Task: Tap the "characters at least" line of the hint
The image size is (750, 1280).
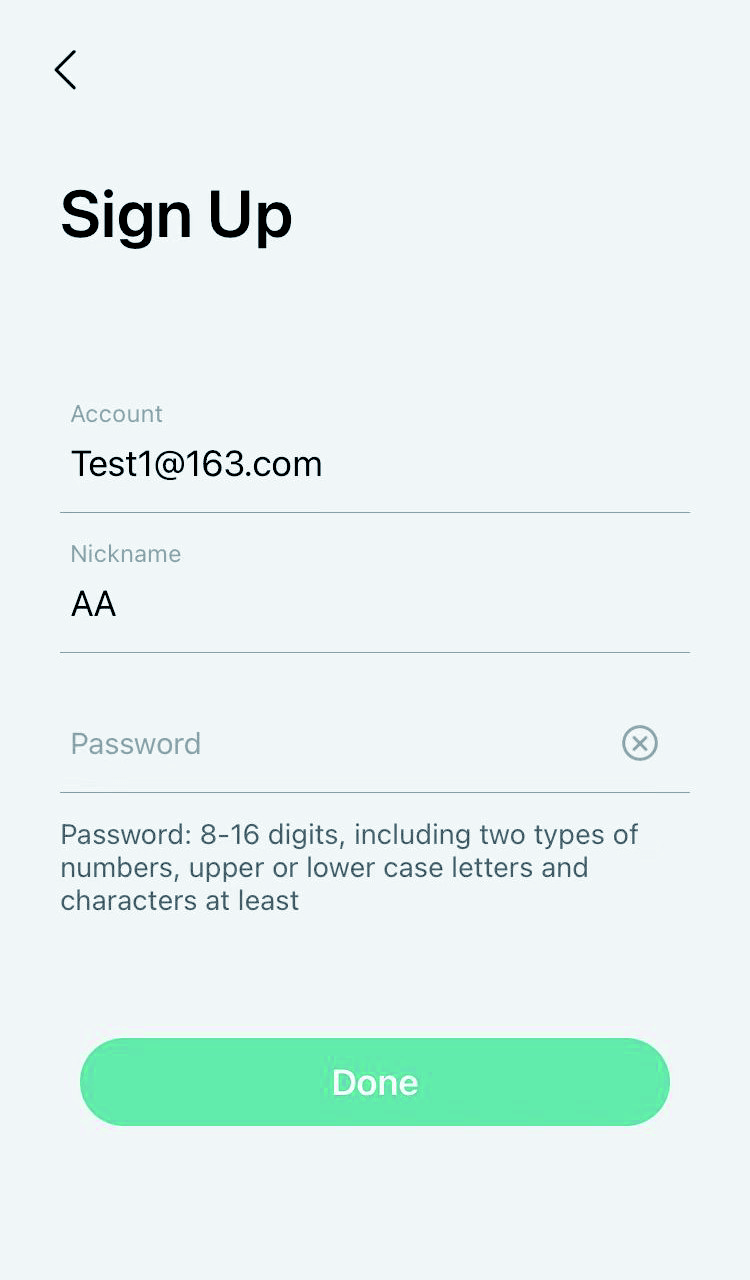Action: (x=180, y=900)
